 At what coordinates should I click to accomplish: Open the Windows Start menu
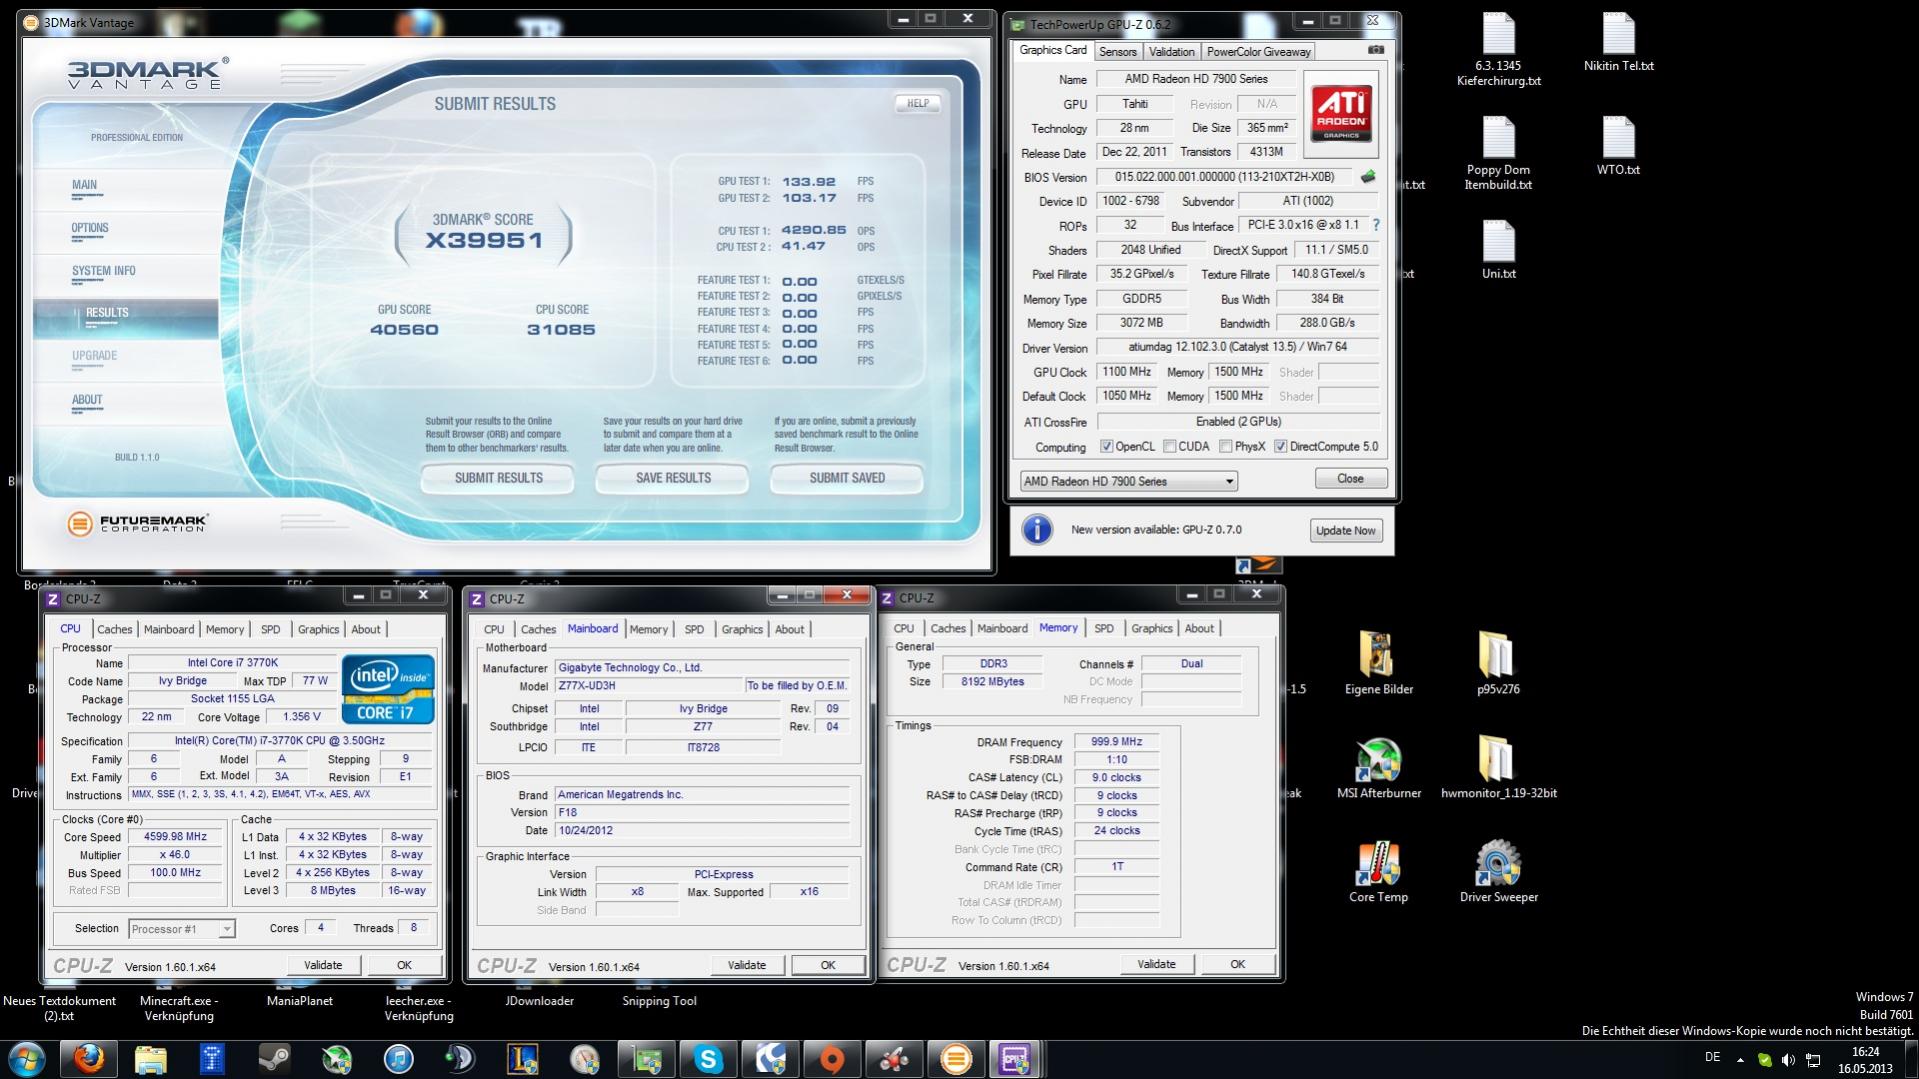coord(27,1059)
